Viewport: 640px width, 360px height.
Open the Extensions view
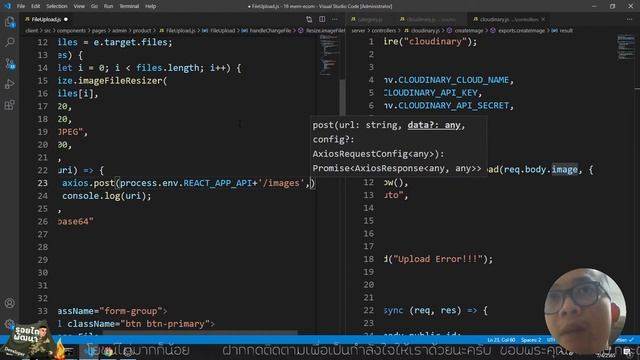(x=10, y=105)
